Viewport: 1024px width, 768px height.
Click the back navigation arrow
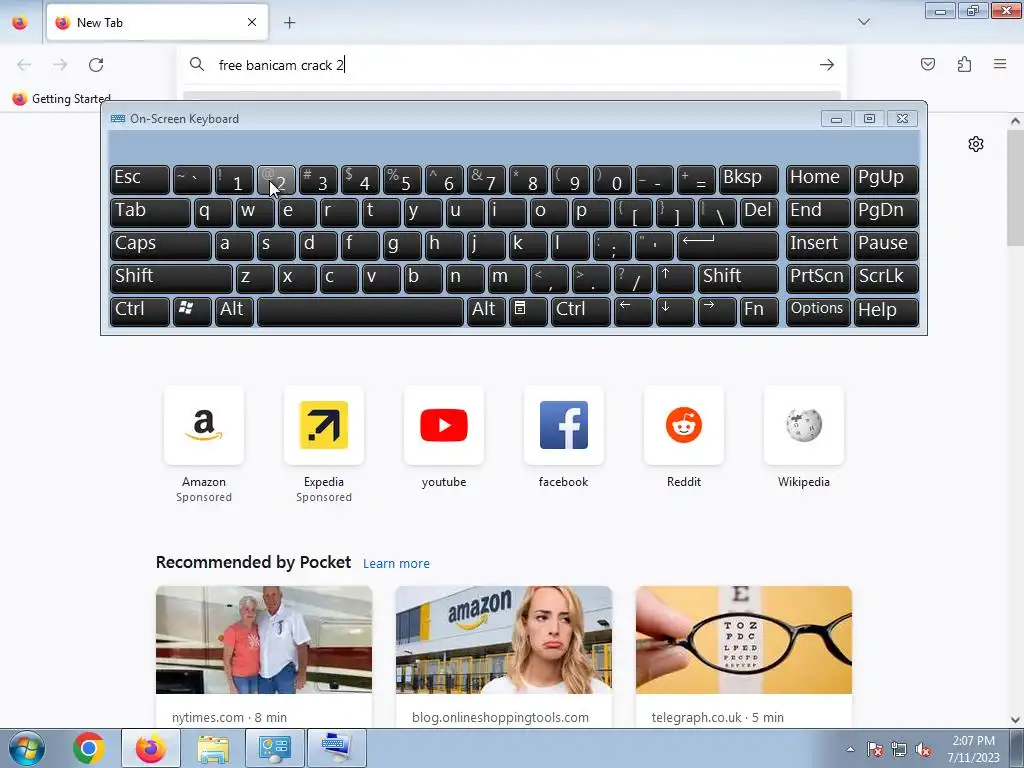24,65
